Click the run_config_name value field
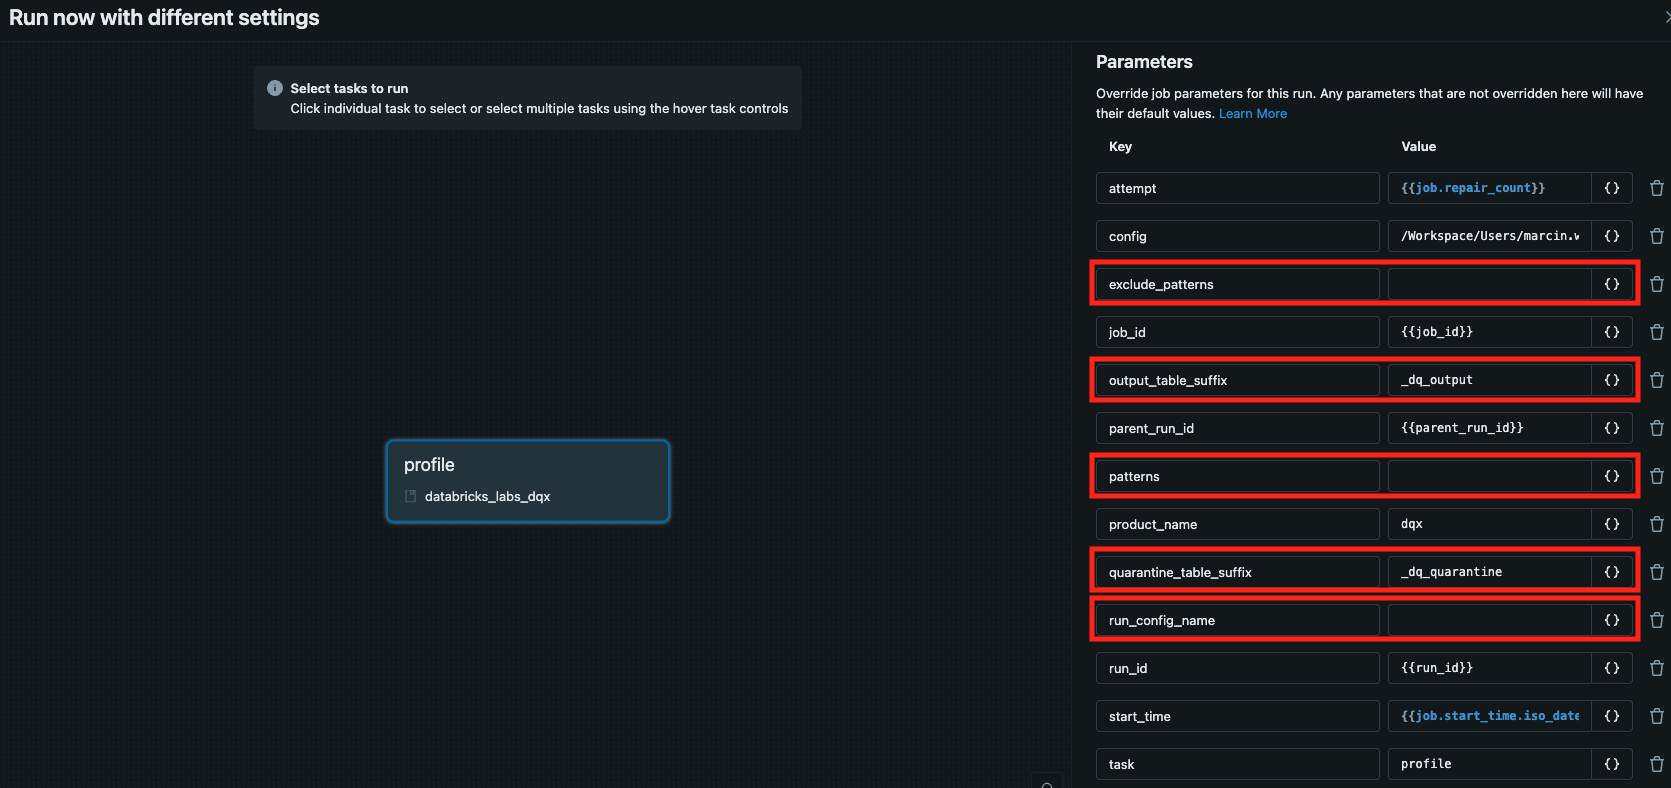The height and width of the screenshot is (788, 1671). click(1488, 620)
